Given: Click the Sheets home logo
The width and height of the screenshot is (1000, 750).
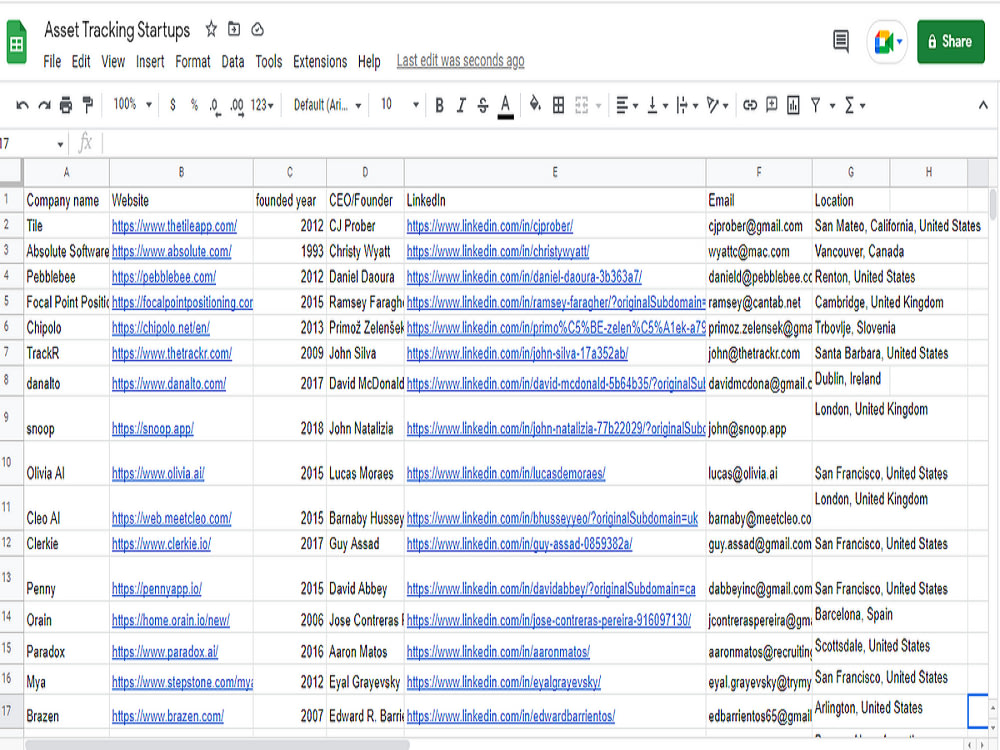Looking at the screenshot, I should 17,42.
